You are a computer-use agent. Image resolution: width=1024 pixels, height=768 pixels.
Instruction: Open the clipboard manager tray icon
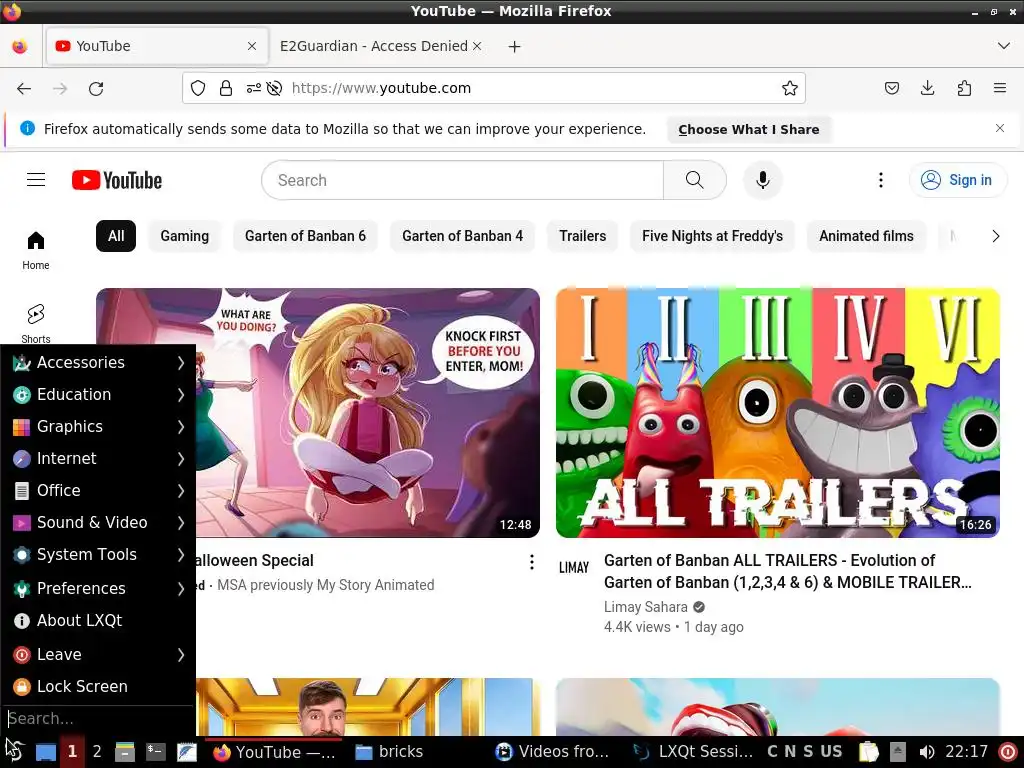coord(869,752)
